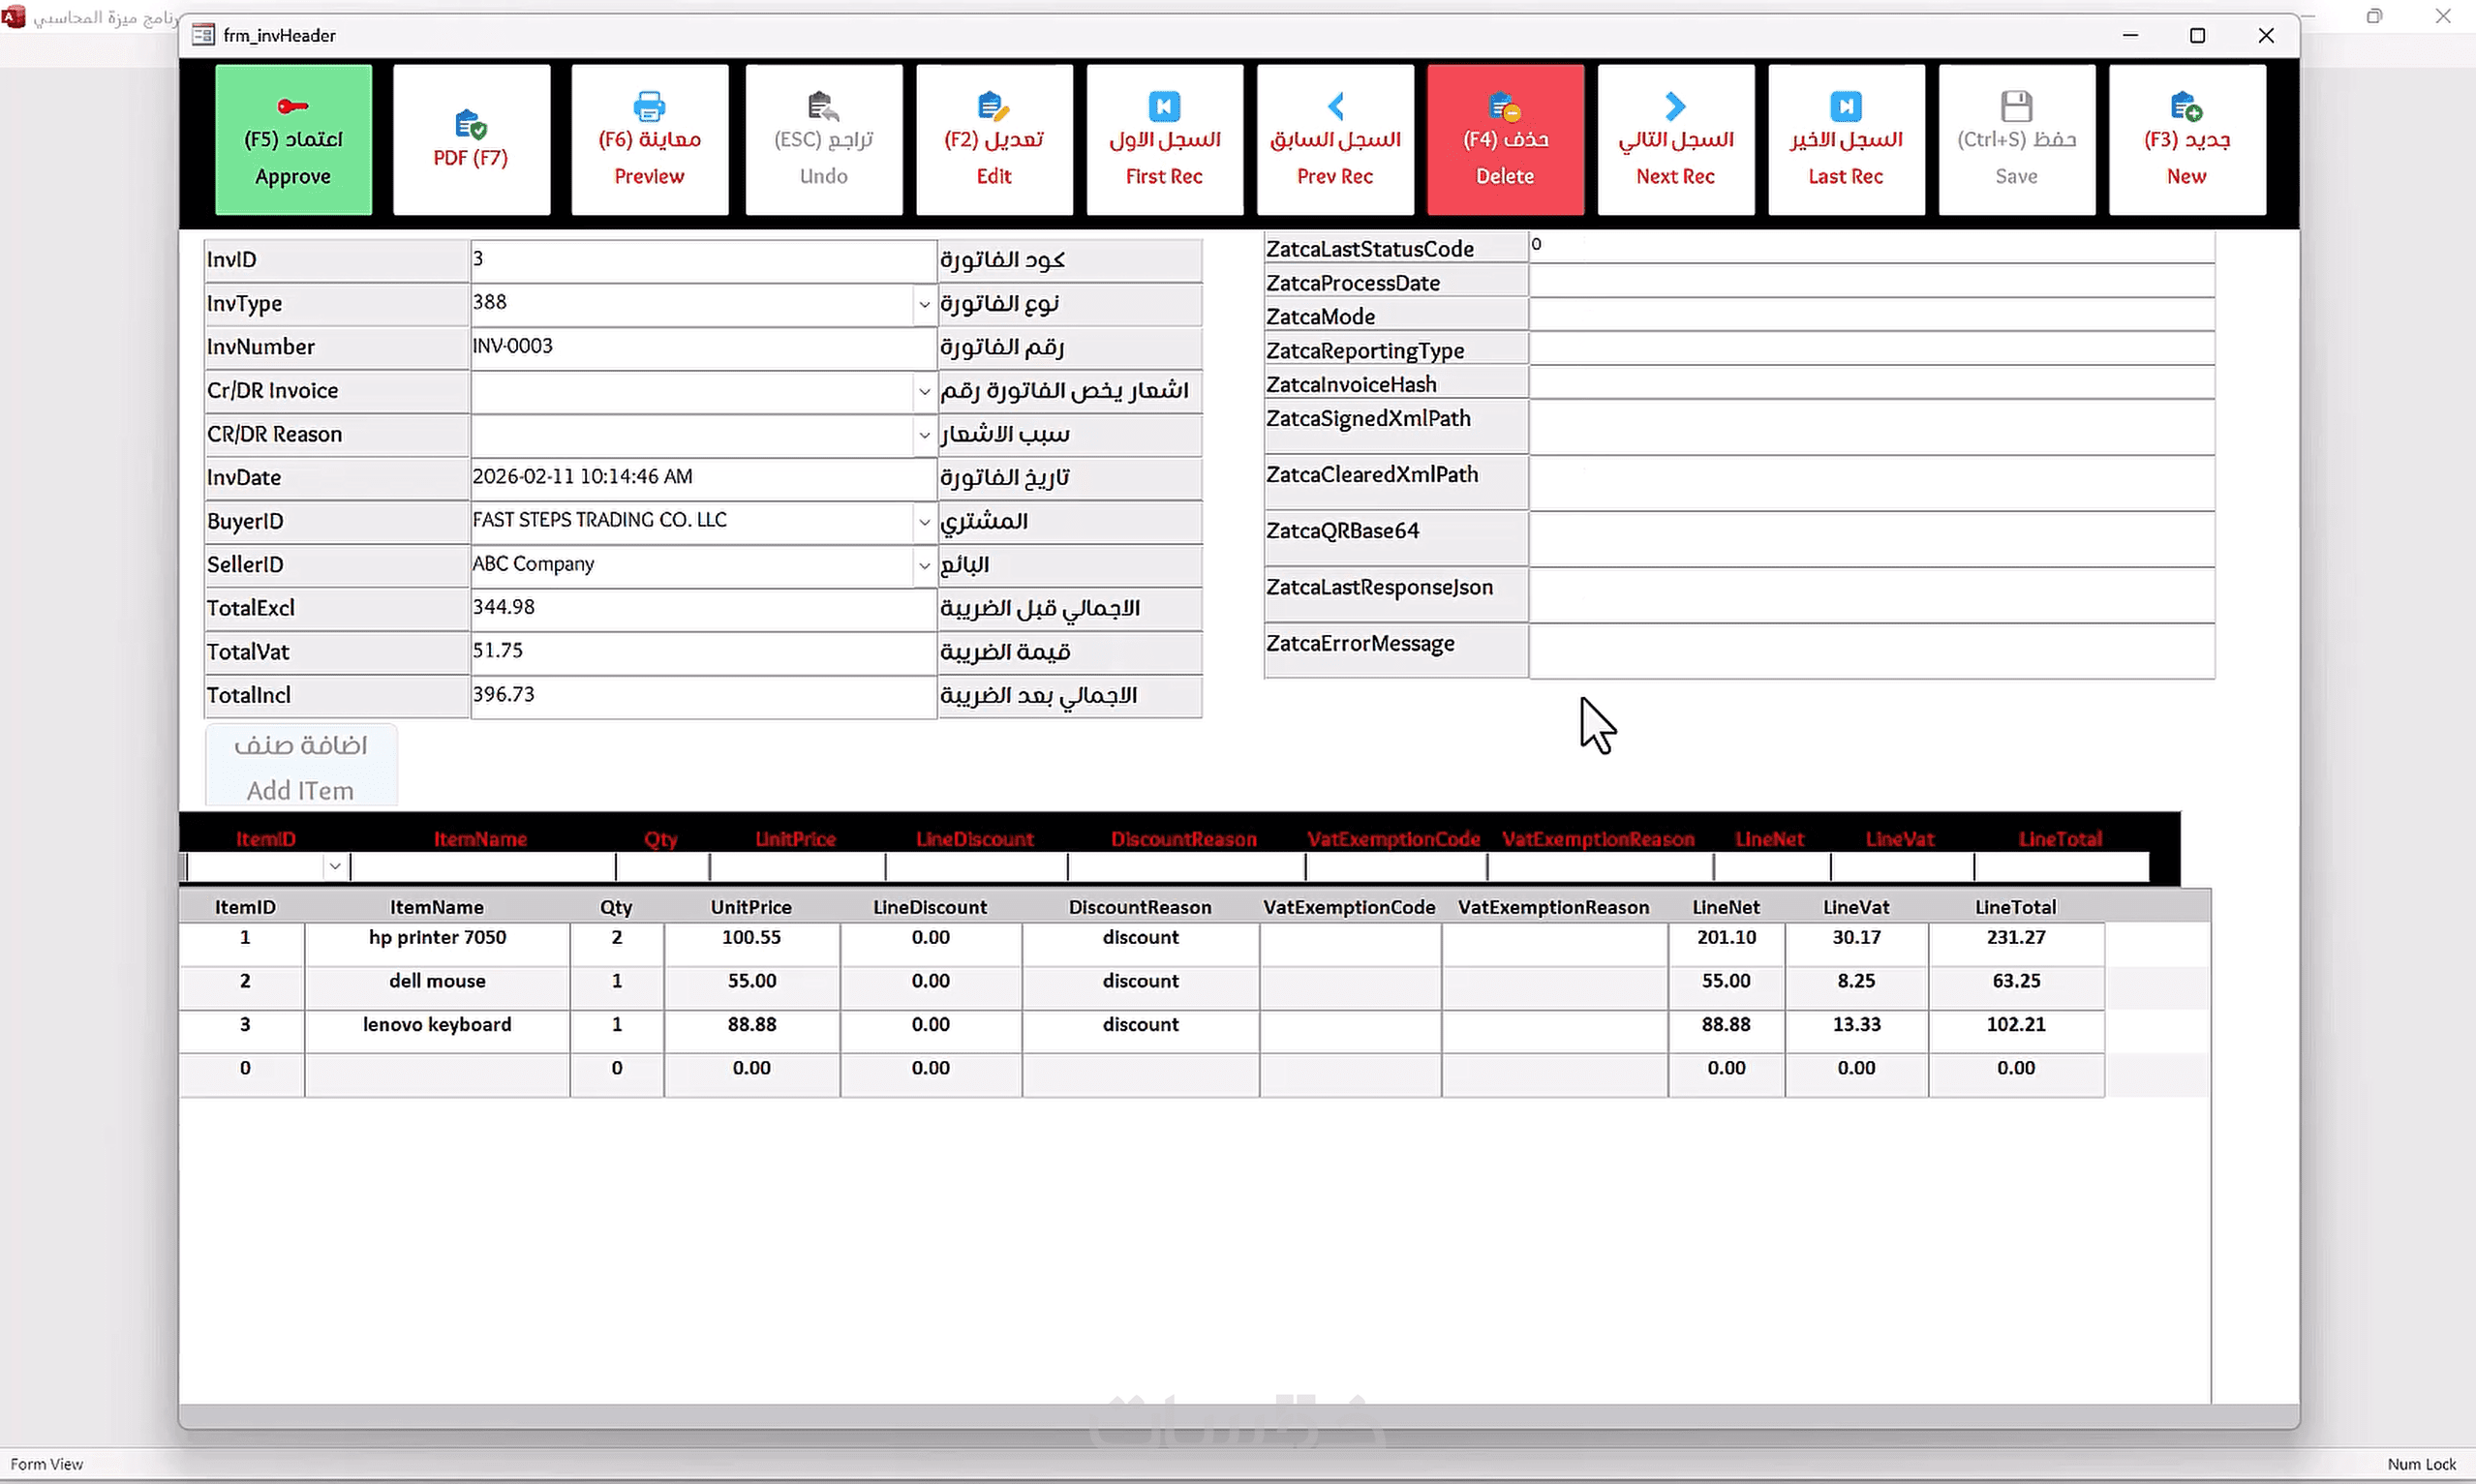Open the BuyerID combo box arrow
The height and width of the screenshot is (1484, 2476).
(924, 522)
